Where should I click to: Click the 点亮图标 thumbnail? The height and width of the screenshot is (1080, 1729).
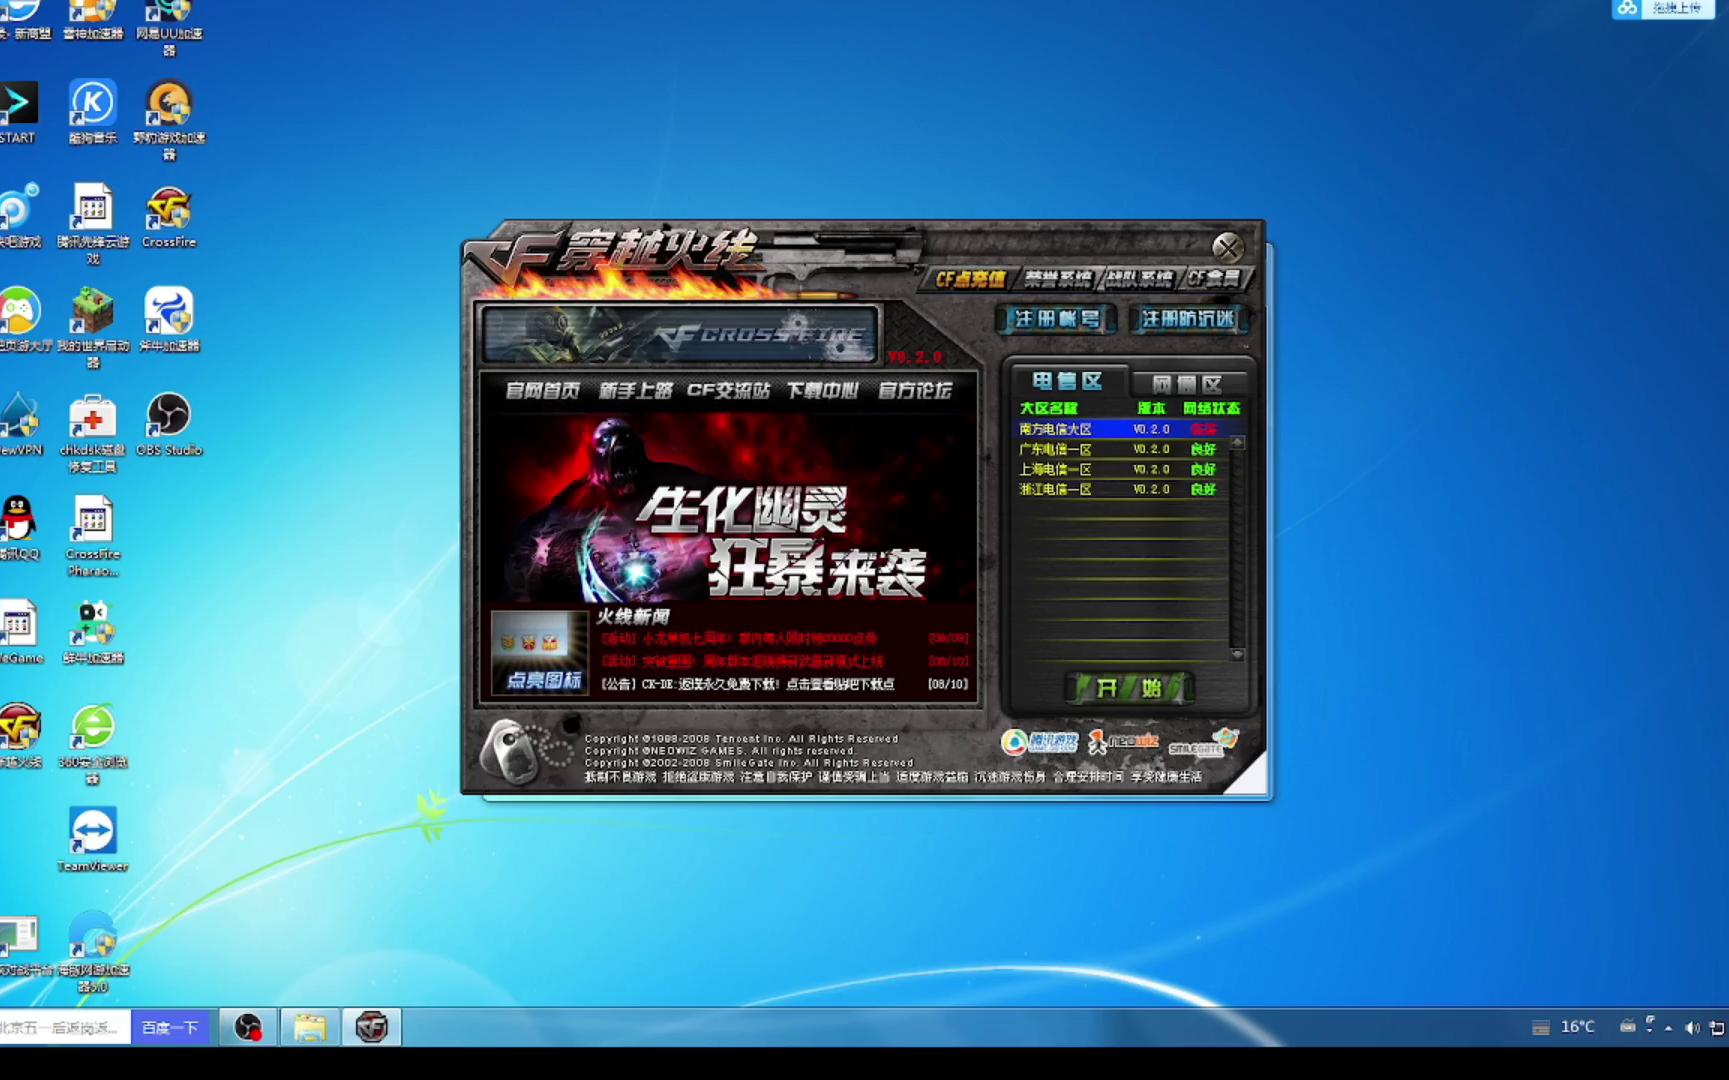click(540, 653)
